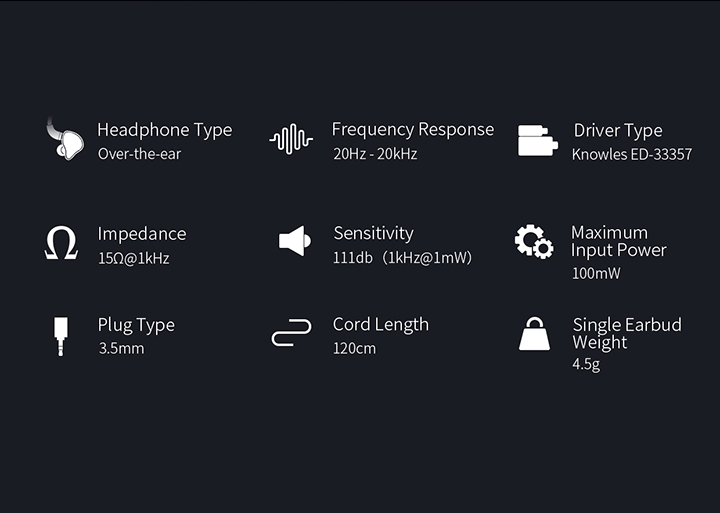This screenshot has height=513, width=720.
Task: Click the driver icon beside Driver Type
Action: coord(537,141)
